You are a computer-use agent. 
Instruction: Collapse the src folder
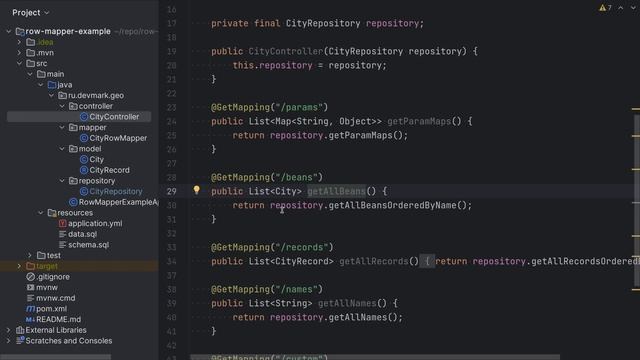[x=19, y=63]
